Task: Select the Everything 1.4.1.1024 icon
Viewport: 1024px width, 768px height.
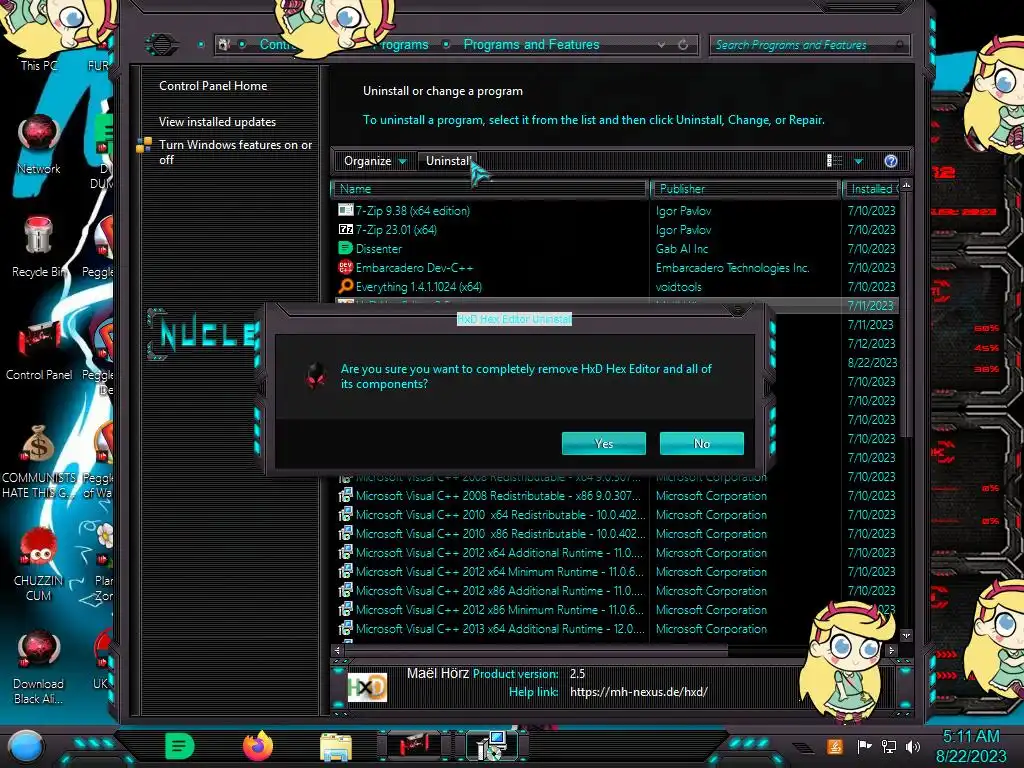Action: (345, 286)
